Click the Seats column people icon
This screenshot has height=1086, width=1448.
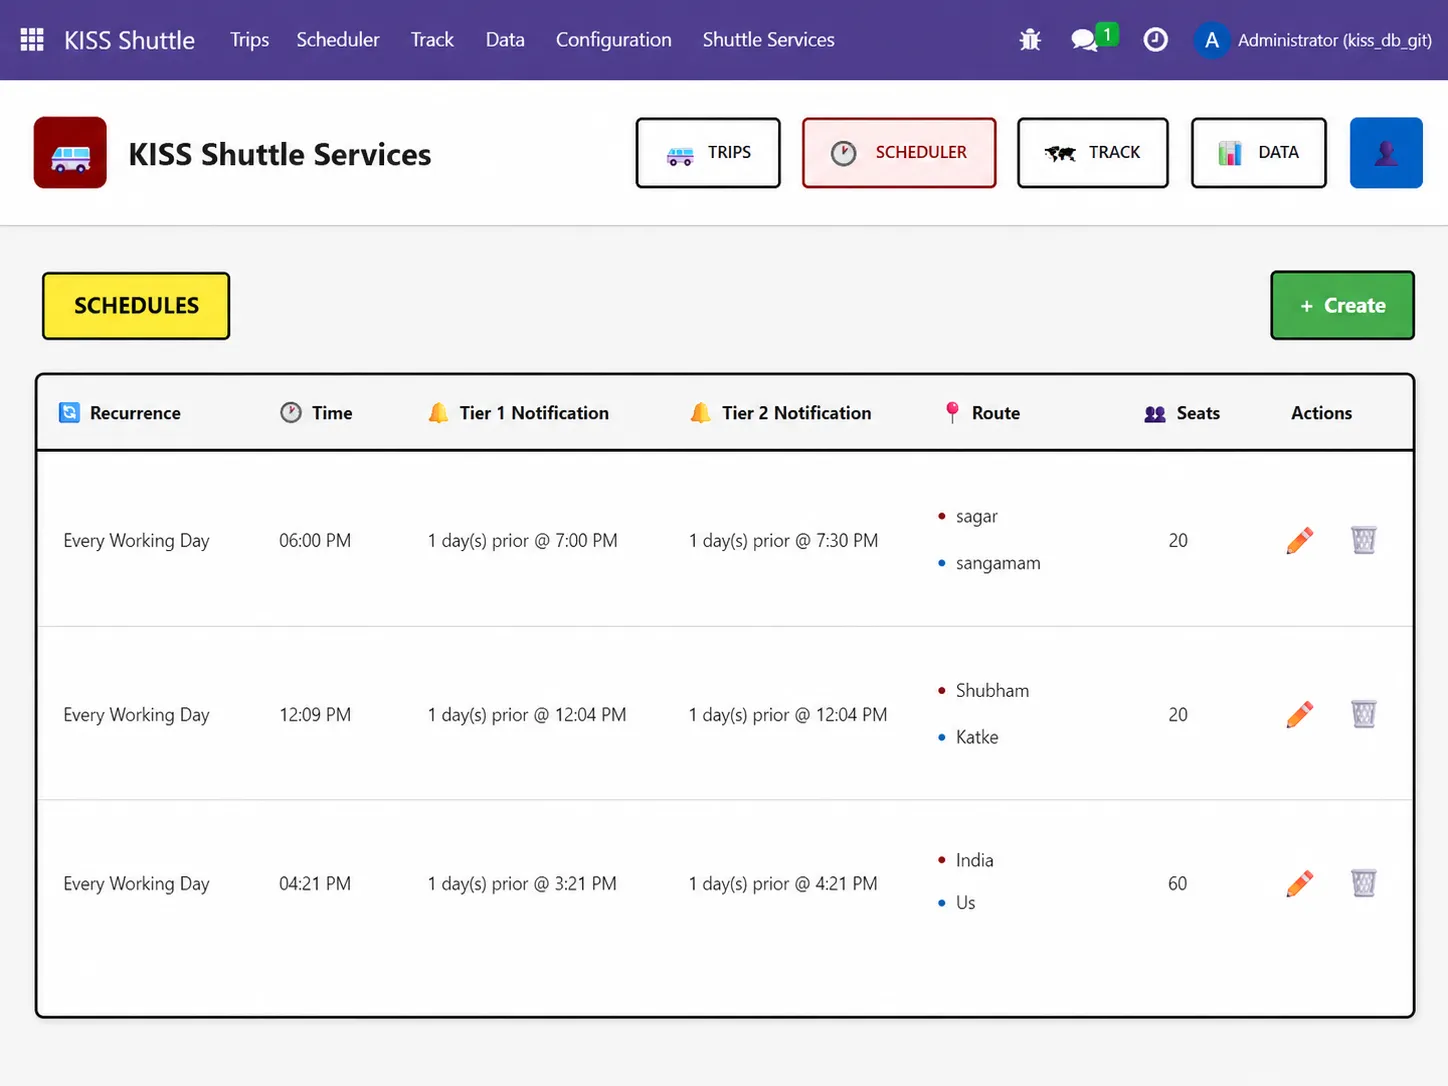pyautogui.click(x=1155, y=413)
